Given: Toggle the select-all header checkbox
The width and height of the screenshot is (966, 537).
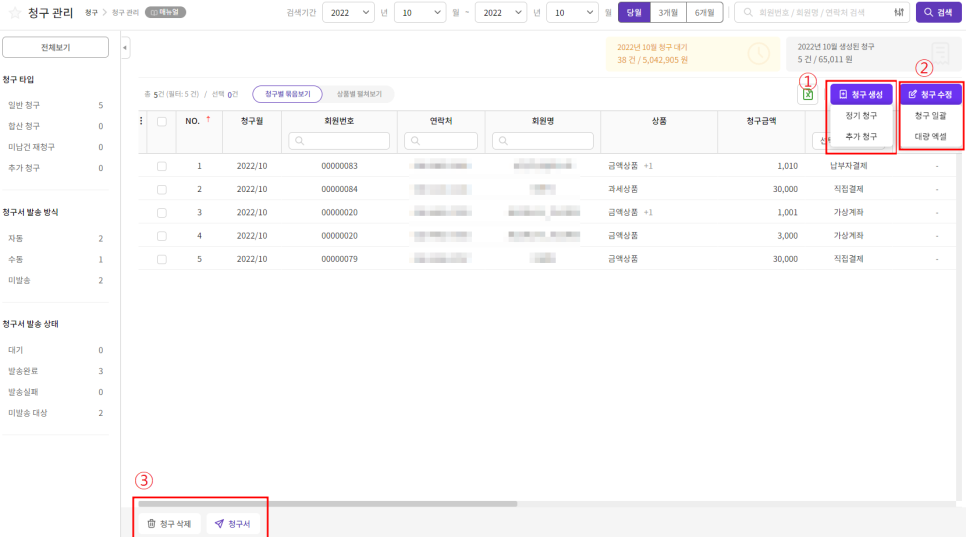Looking at the screenshot, I should tap(161, 122).
